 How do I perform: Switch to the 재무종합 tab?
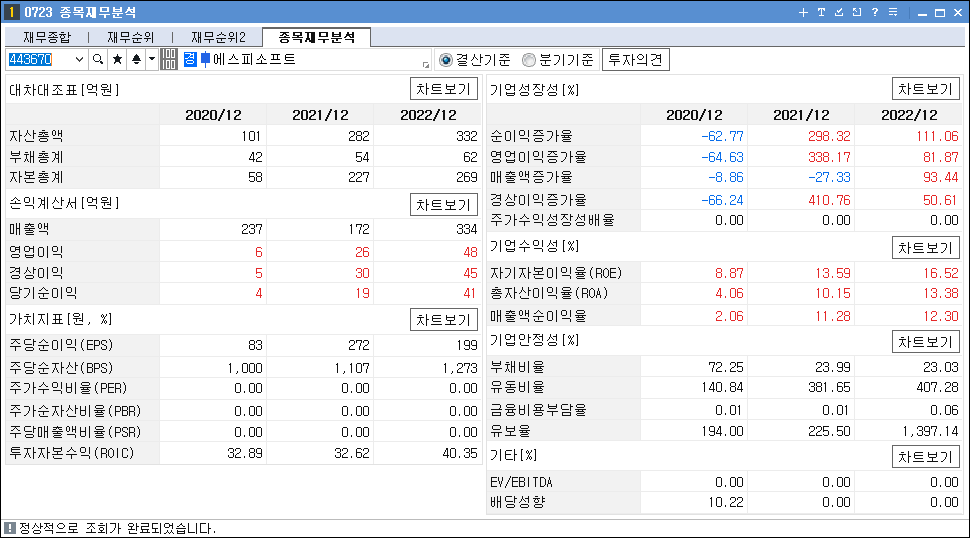coord(47,38)
